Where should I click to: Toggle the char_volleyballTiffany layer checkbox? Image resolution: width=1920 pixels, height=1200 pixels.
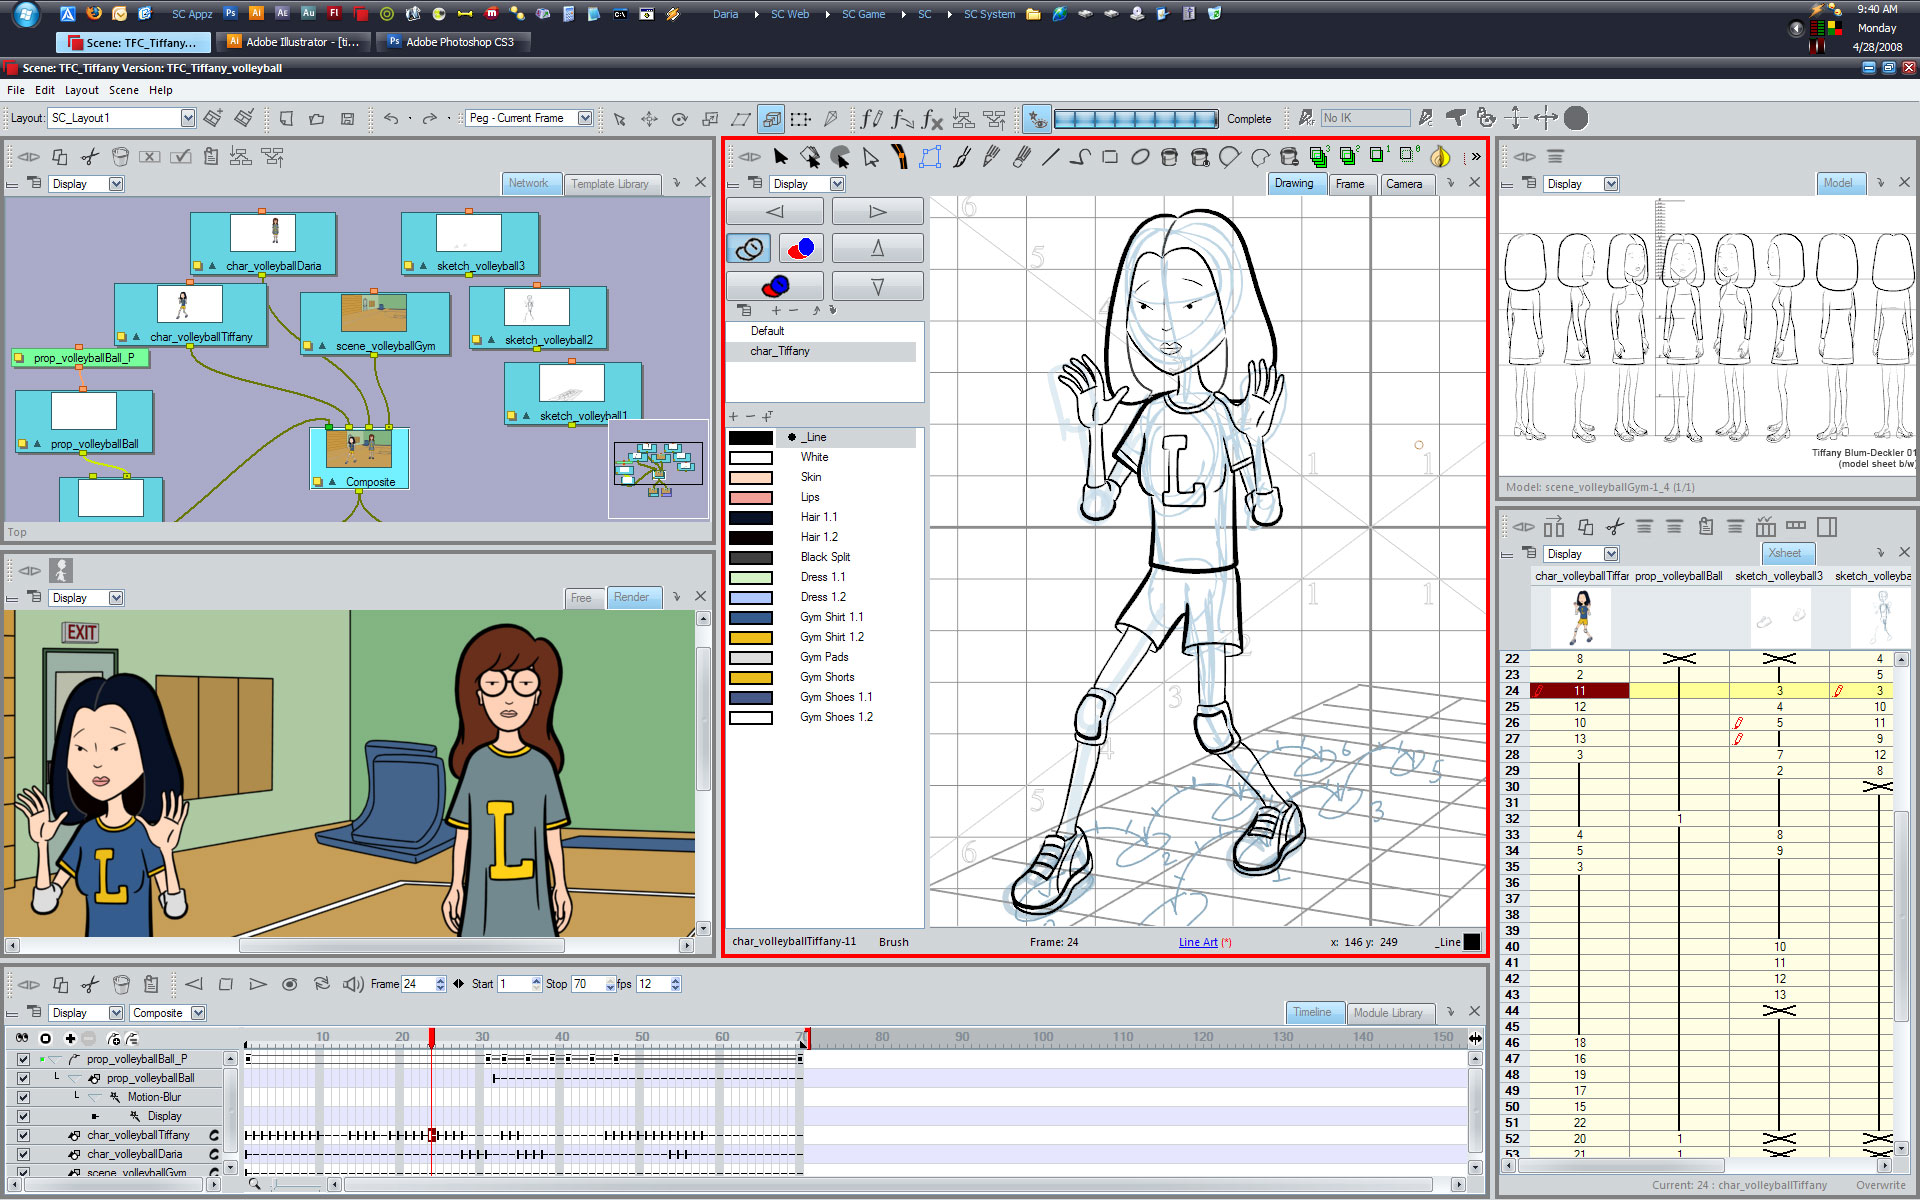(23, 1135)
